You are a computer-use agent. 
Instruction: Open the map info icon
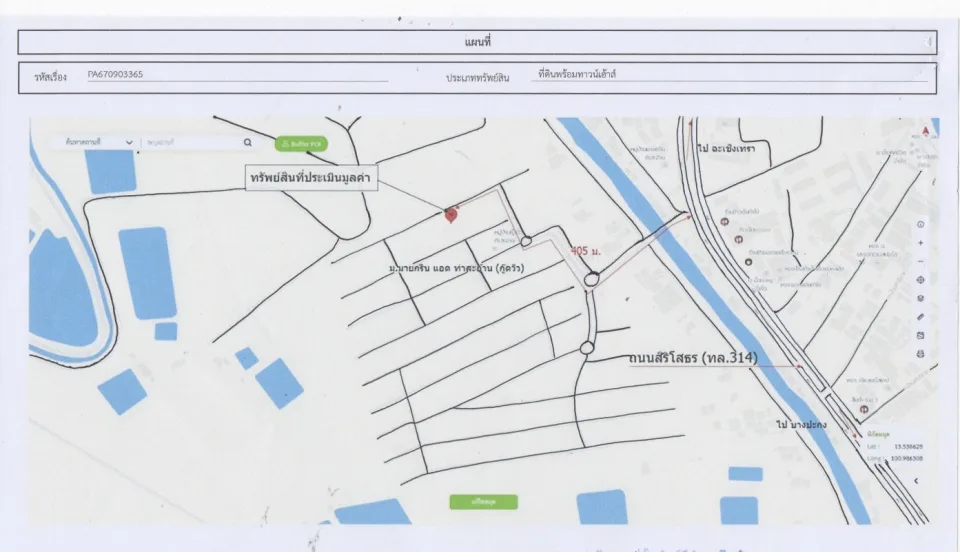click(x=920, y=225)
